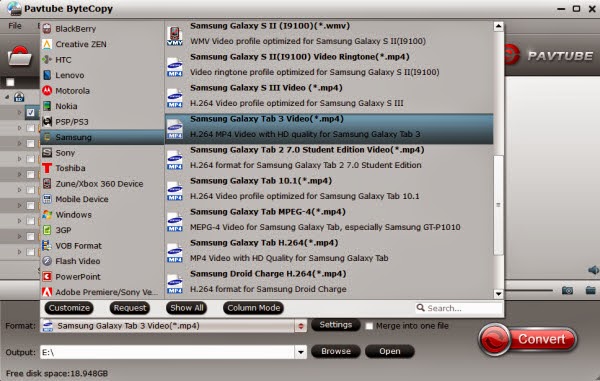The height and width of the screenshot is (381, 600).
Task: Expand the first checked title row
Action: coord(20,112)
